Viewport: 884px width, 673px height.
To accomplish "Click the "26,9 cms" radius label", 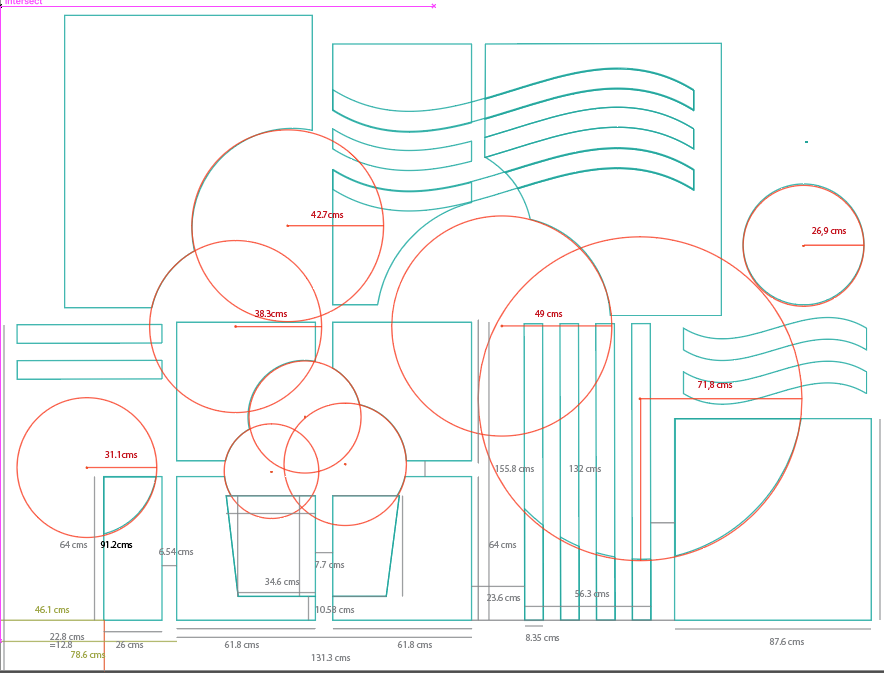I will (x=829, y=231).
